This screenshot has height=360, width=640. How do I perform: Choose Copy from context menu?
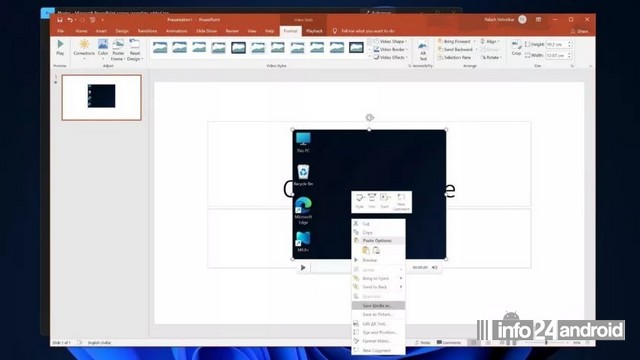[x=378, y=232]
